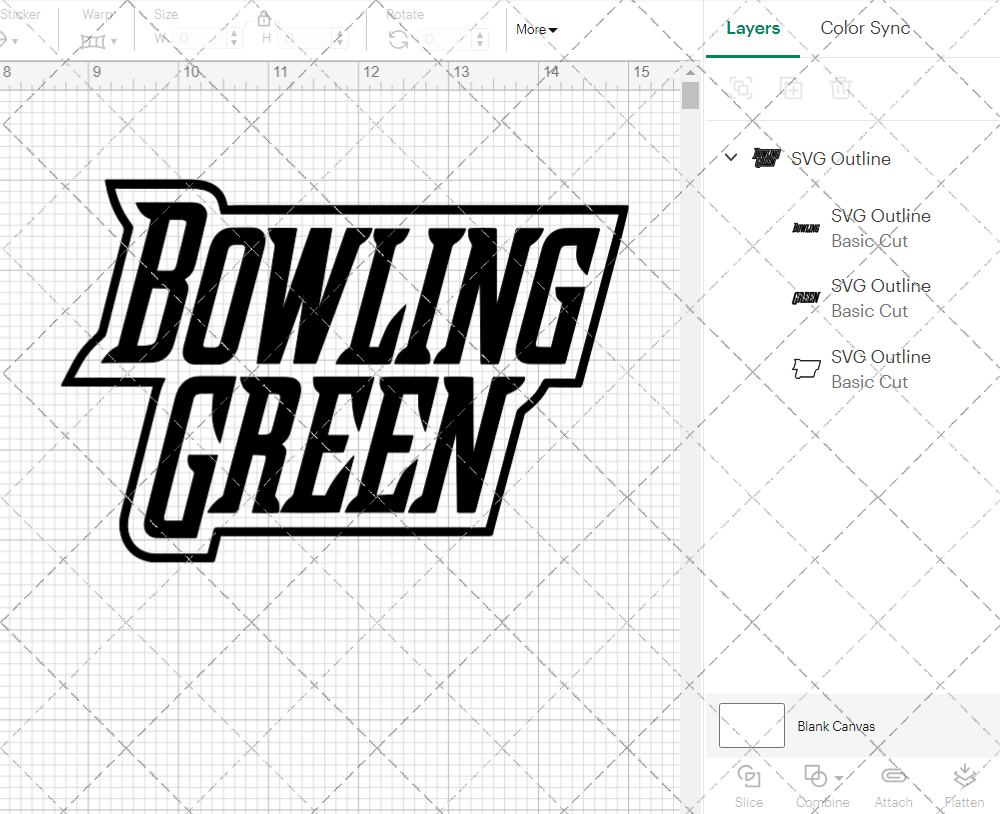Click the Sticker option toggle

(10, 40)
